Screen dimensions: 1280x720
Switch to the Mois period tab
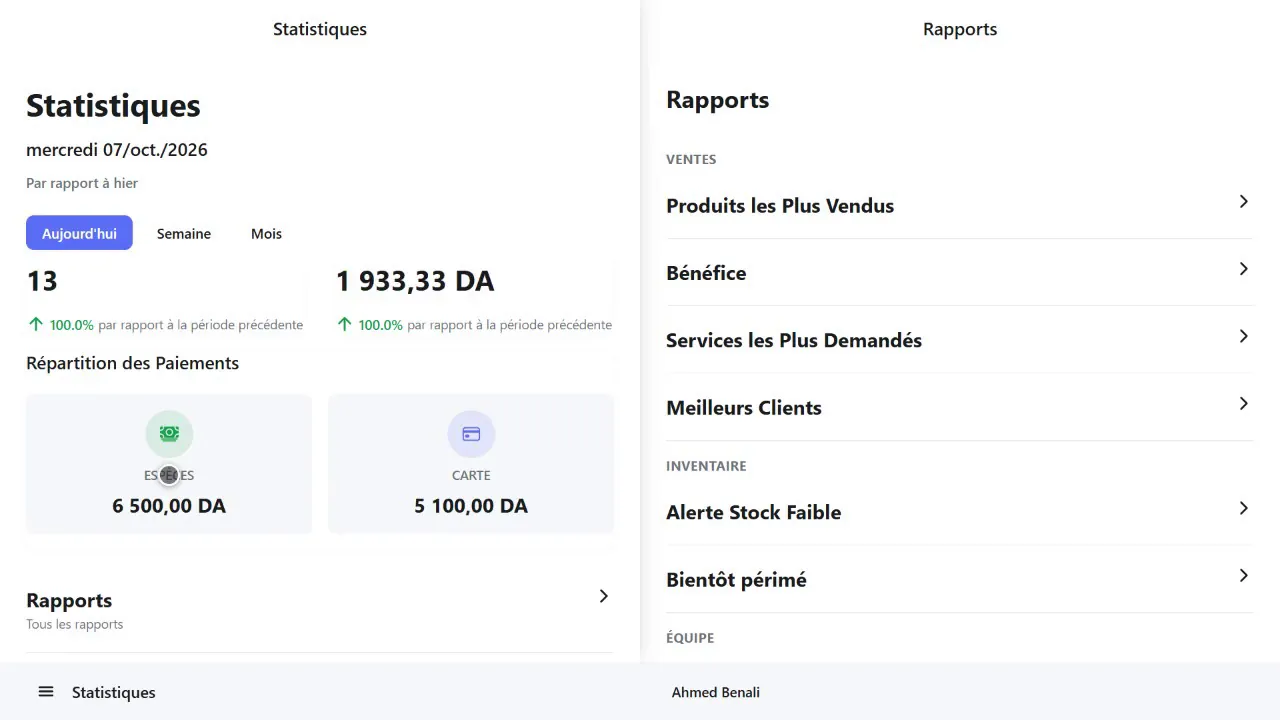click(266, 233)
